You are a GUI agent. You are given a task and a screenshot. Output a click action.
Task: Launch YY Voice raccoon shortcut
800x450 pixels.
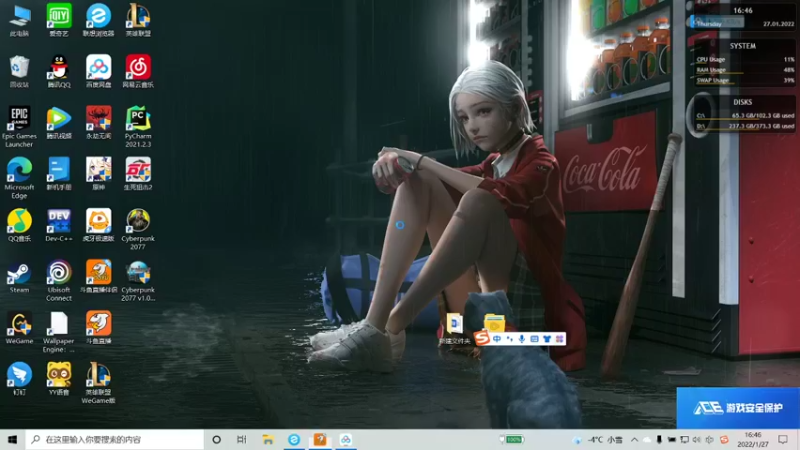(59, 379)
